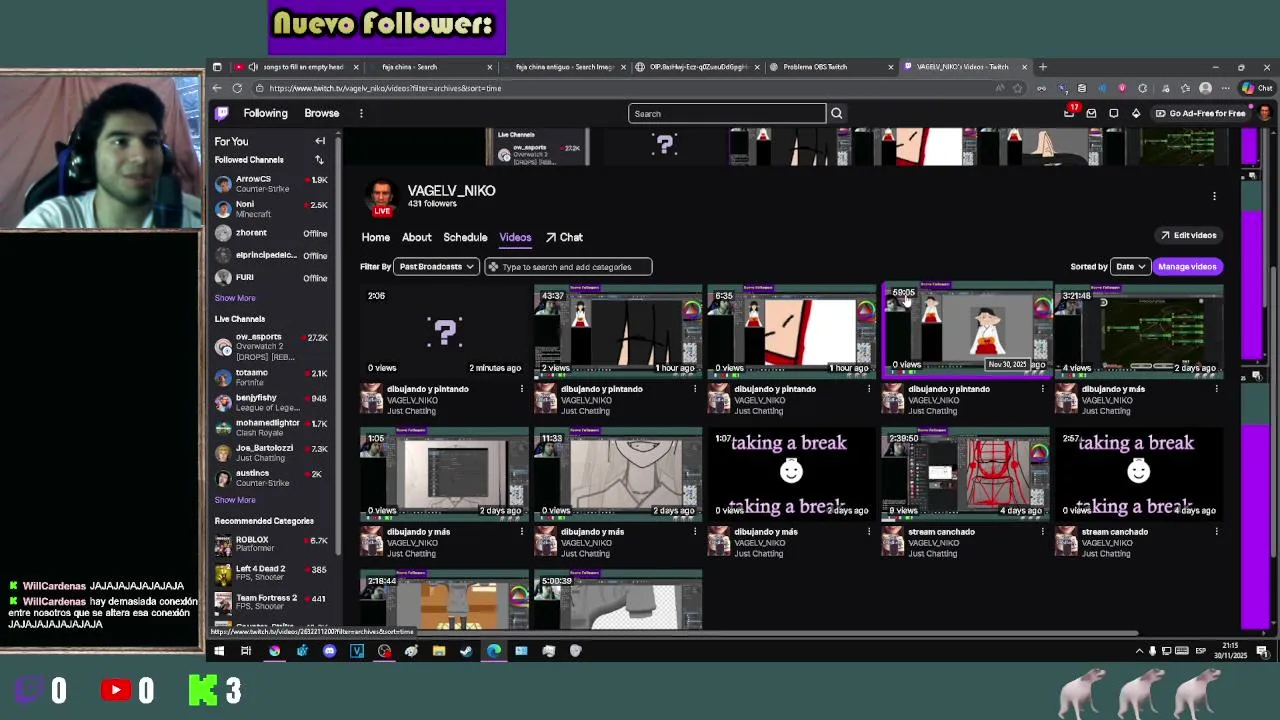Viewport: 1280px width, 720px height.
Task: Open Discord from the taskbar
Action: coord(330,651)
